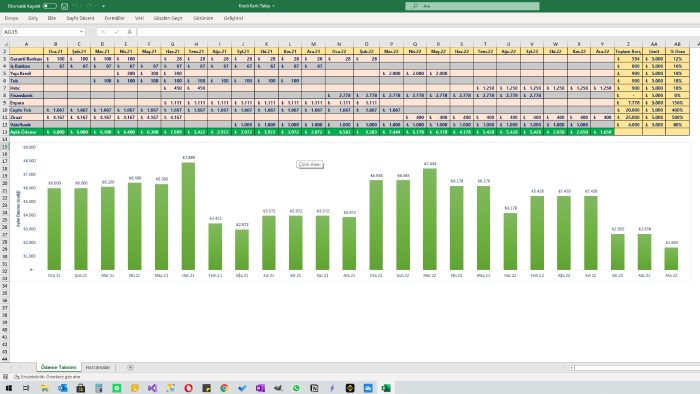Select the Haz.21 bar labeled ₺7.889

(188, 216)
